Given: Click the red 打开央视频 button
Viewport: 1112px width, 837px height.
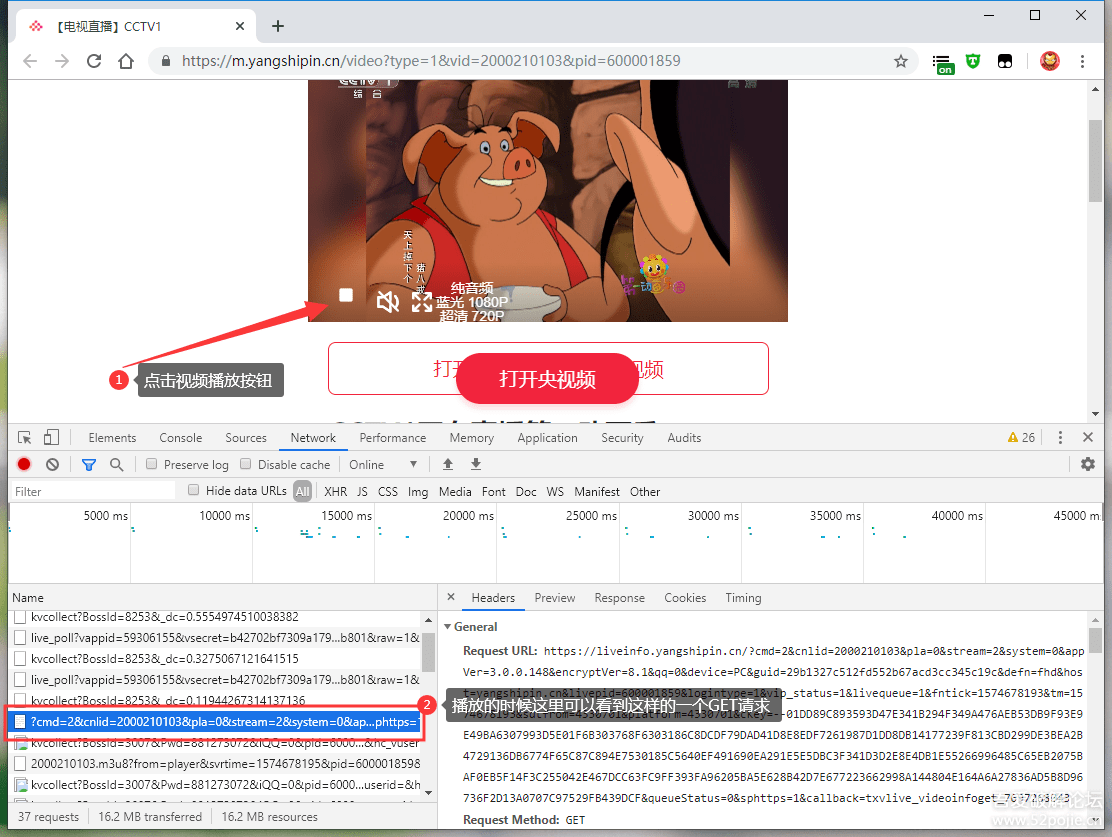Looking at the screenshot, I should [x=547, y=379].
